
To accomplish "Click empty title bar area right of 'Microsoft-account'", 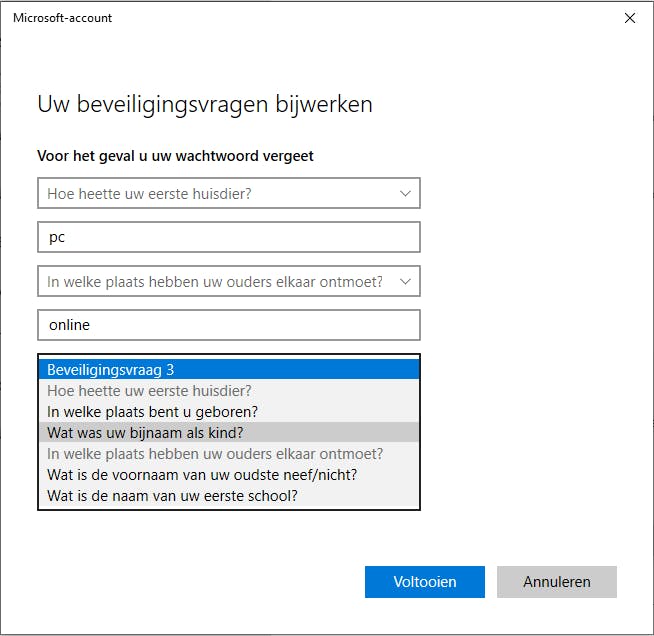I will pyautogui.click(x=350, y=18).
